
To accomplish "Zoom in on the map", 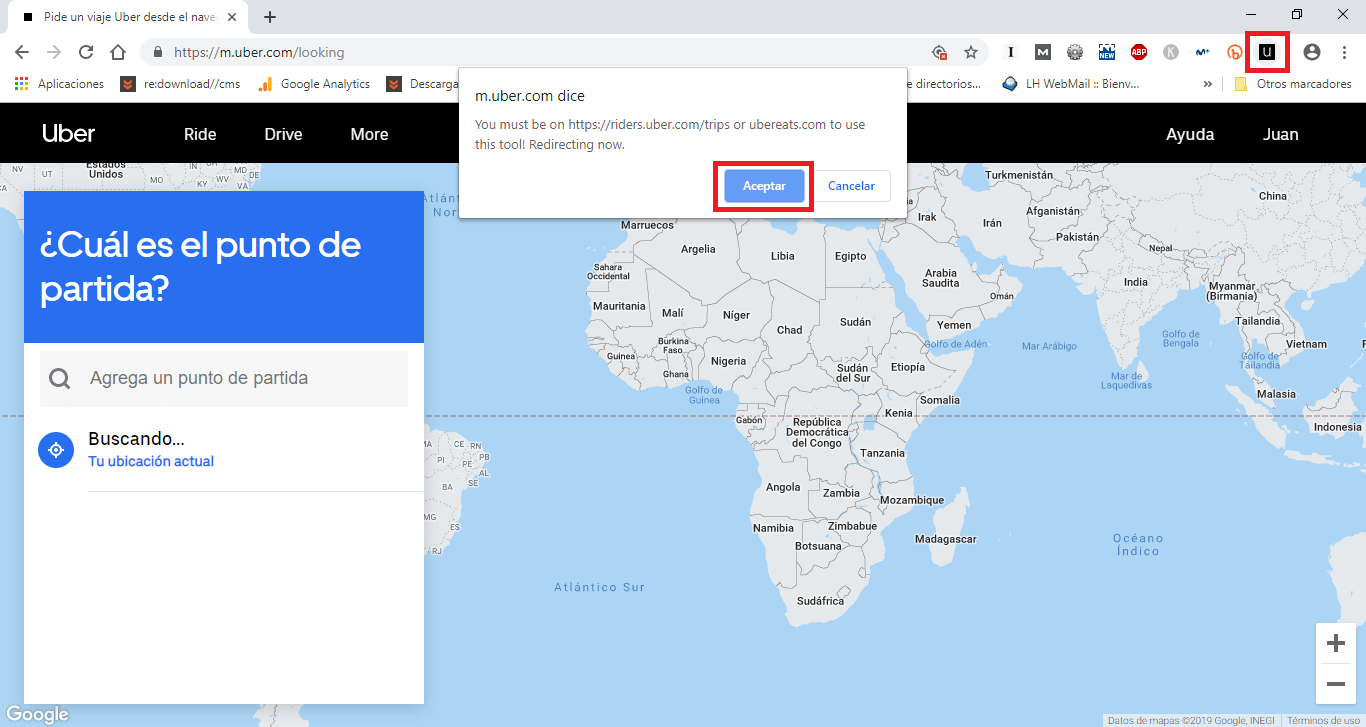I will (x=1335, y=643).
